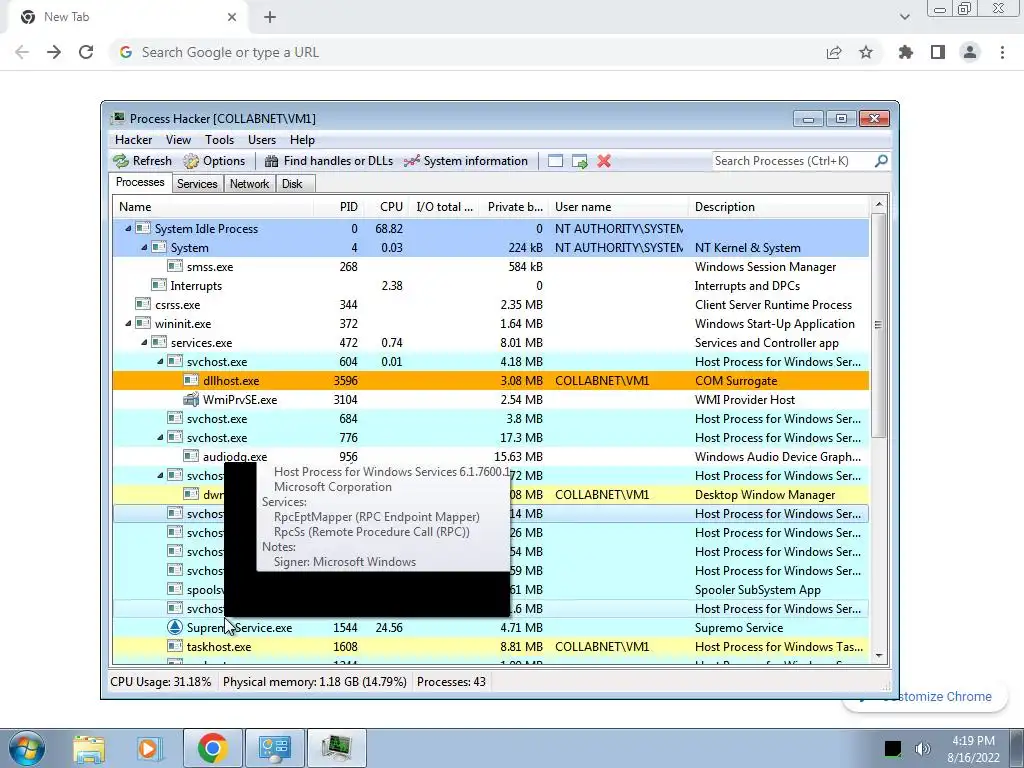Screen dimensions: 1024x768
Task: Click the Windows Start button
Action: (x=27, y=748)
